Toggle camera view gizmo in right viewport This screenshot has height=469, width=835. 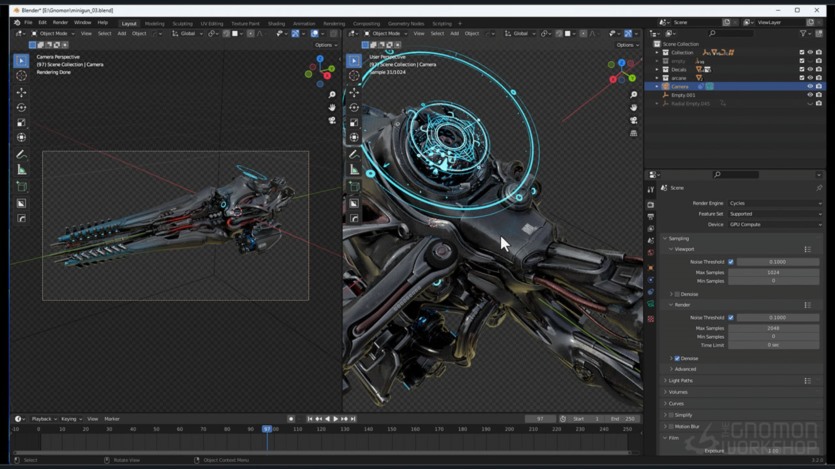click(634, 120)
